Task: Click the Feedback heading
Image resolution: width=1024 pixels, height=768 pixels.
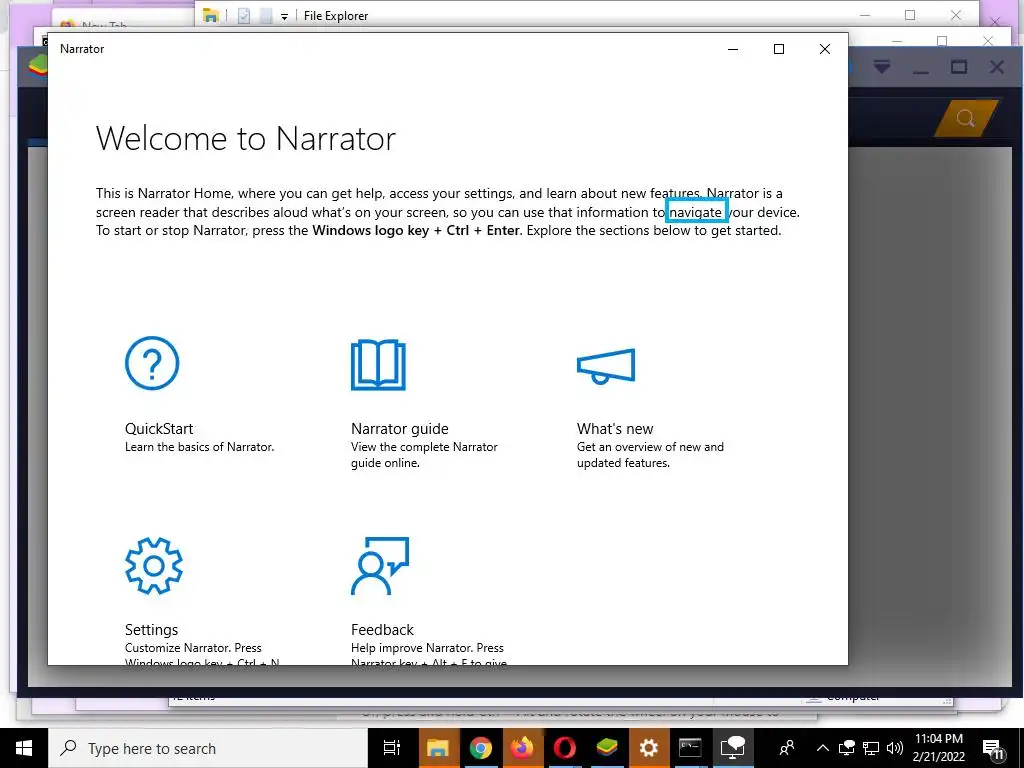Action: pyautogui.click(x=382, y=630)
